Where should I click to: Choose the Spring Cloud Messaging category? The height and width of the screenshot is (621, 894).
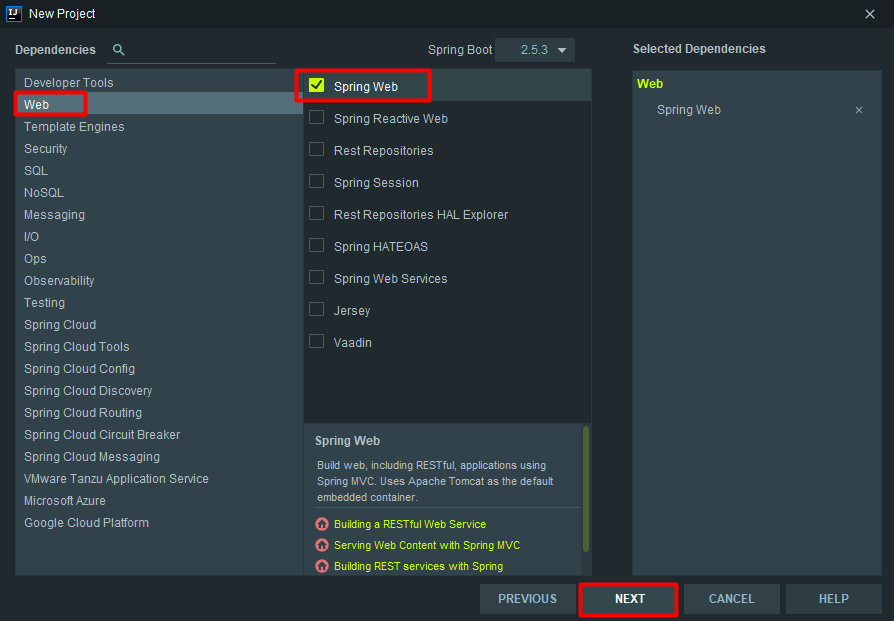point(159,457)
